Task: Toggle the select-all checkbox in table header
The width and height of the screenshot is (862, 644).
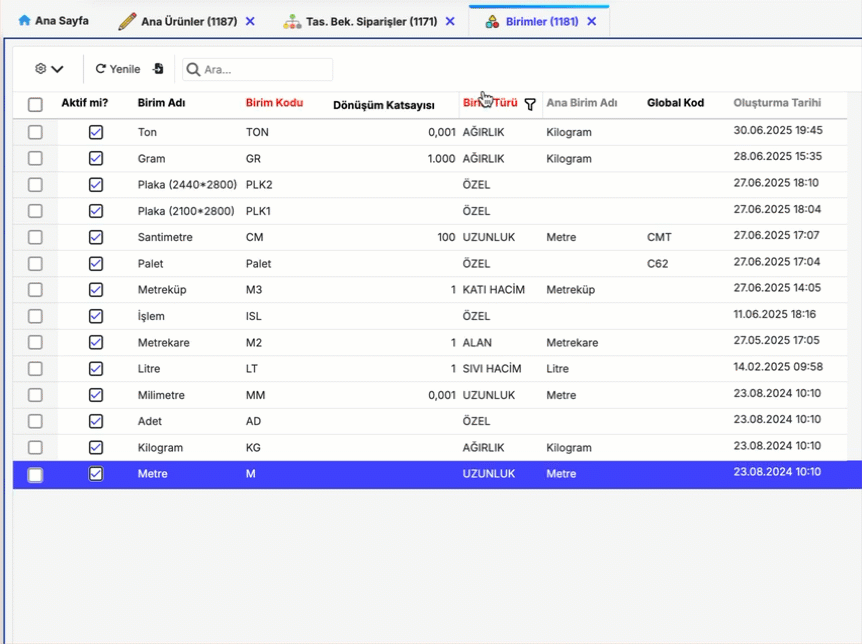Action: point(35,104)
